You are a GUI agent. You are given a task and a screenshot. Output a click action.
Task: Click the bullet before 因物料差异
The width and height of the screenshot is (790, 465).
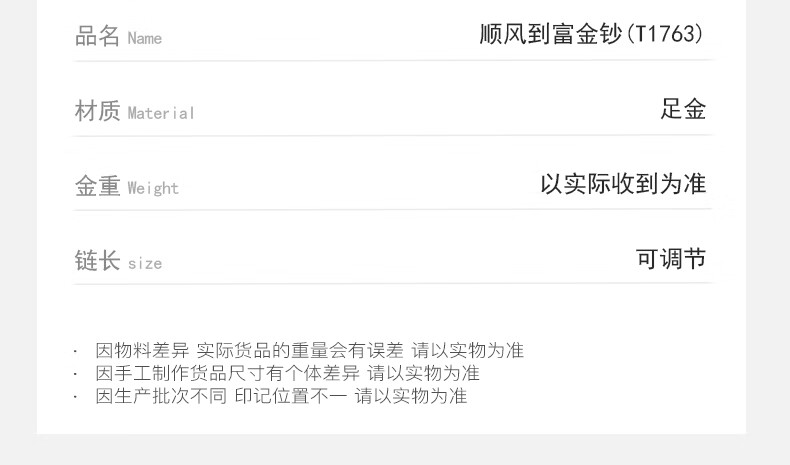coord(76,350)
